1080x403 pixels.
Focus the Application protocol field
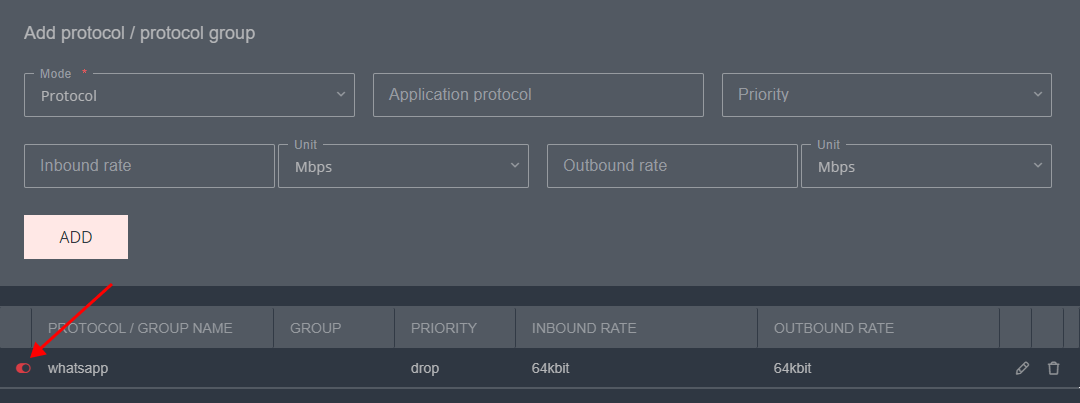pos(538,95)
